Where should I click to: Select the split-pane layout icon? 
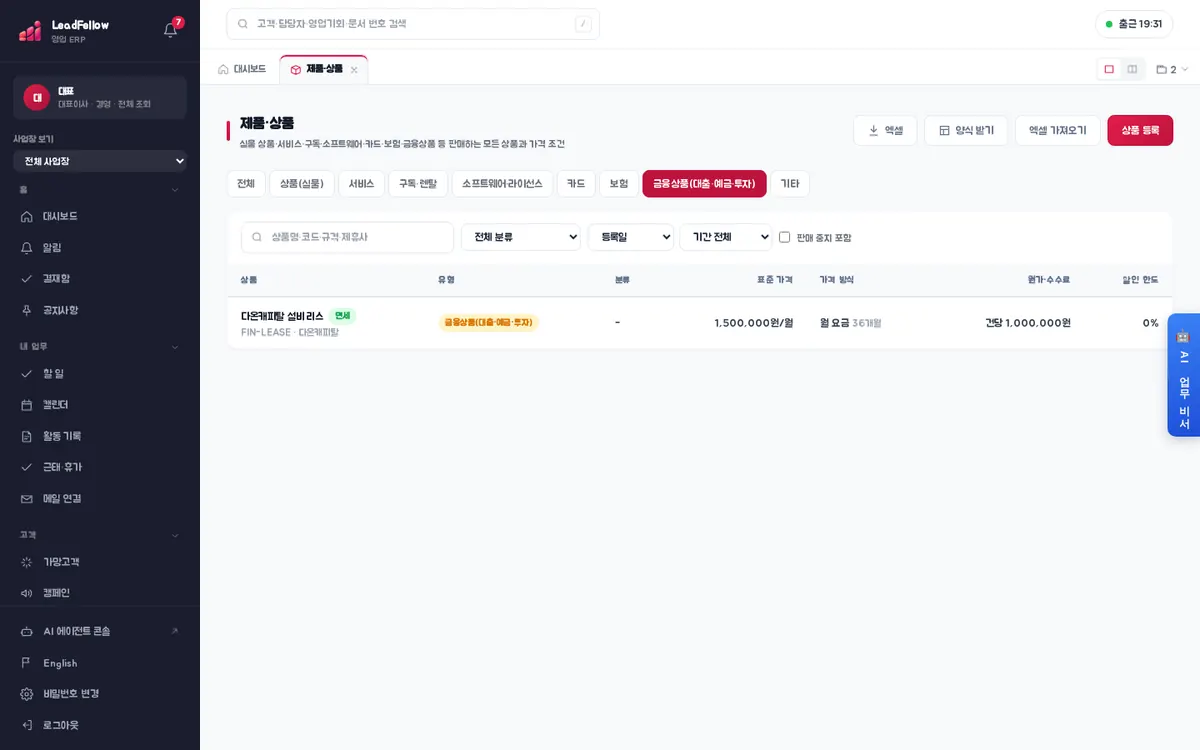point(1132,69)
